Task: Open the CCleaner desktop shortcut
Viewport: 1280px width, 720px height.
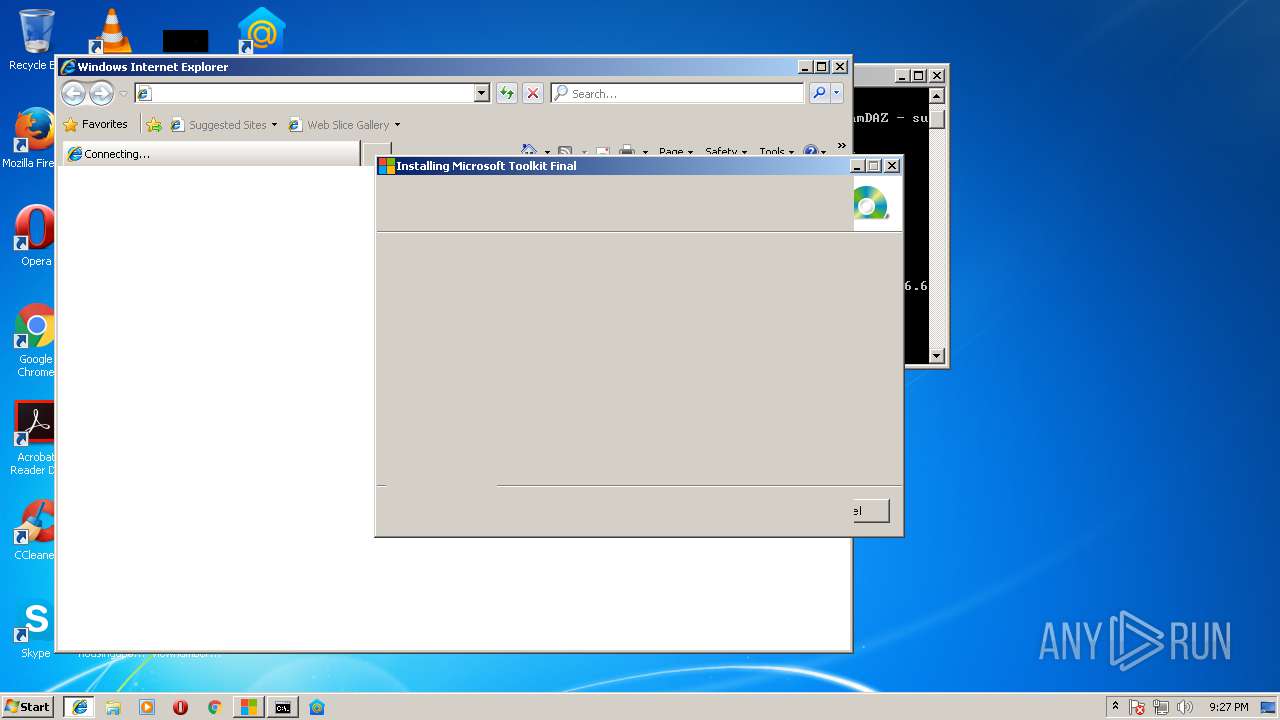Action: pos(35,531)
